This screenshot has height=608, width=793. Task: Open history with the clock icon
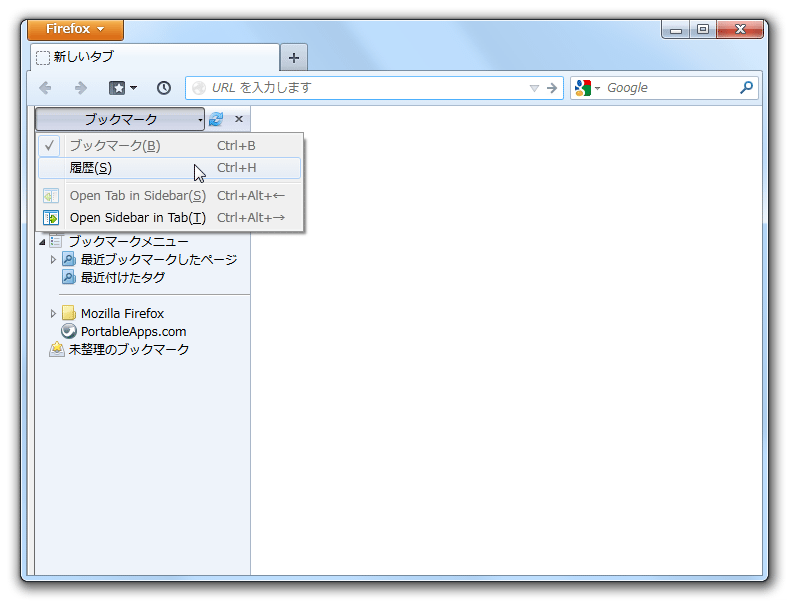[x=164, y=88]
